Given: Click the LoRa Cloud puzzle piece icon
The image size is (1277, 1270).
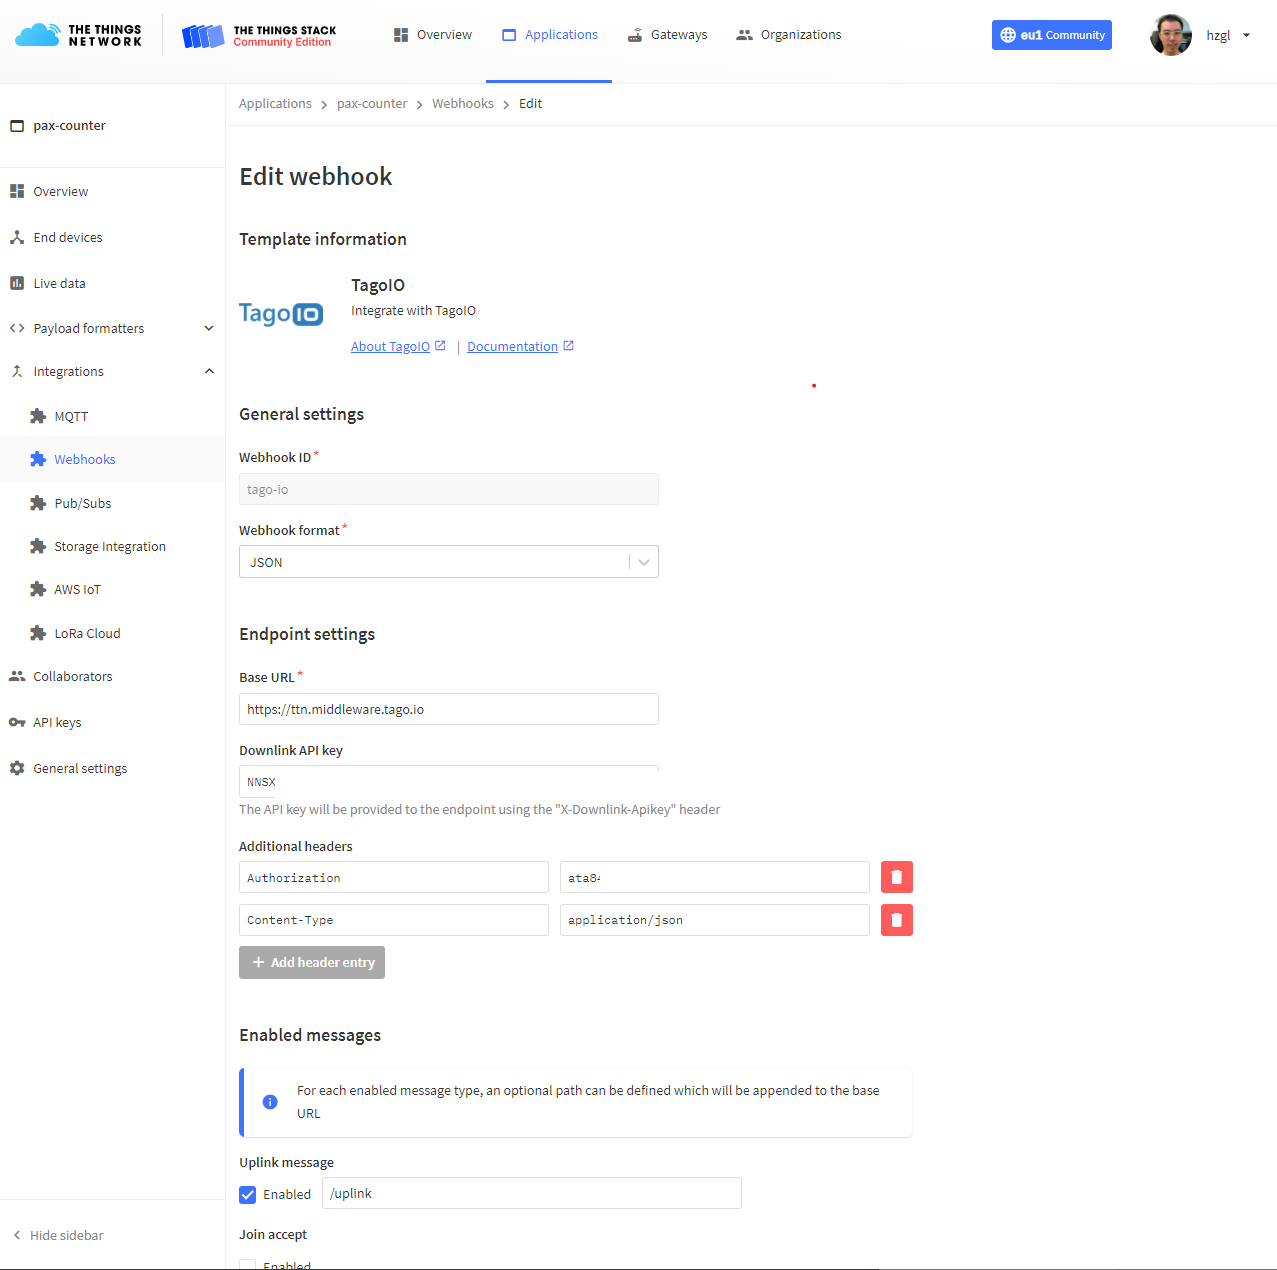Looking at the screenshot, I should (38, 633).
